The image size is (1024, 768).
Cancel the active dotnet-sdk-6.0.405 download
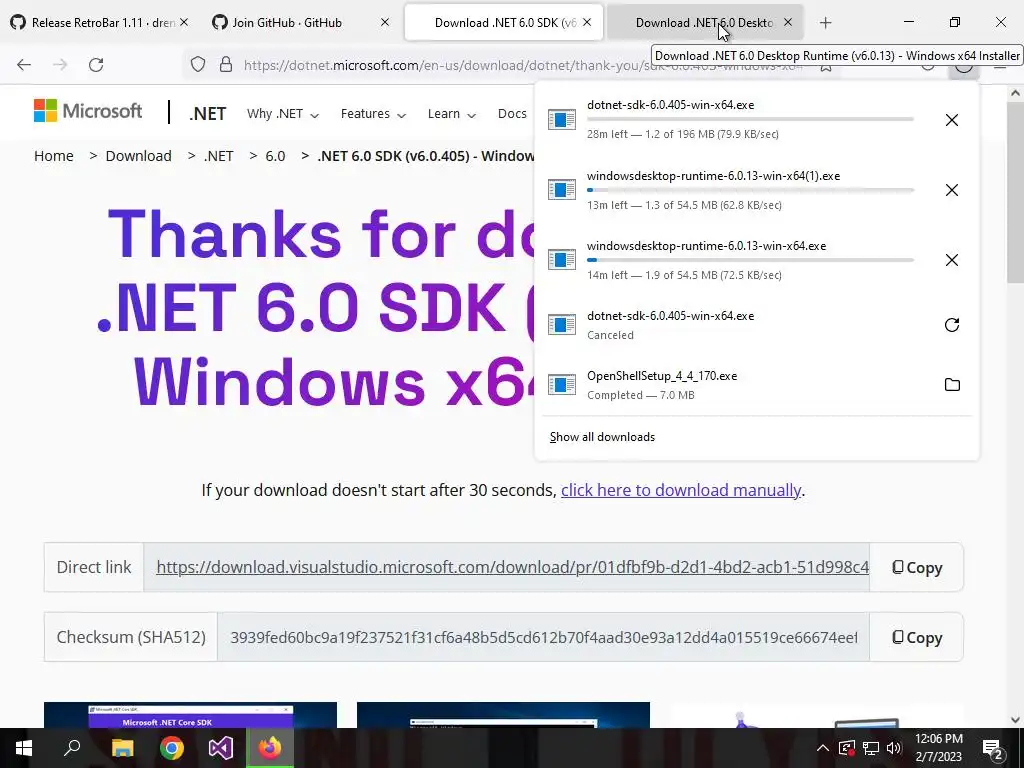952,120
